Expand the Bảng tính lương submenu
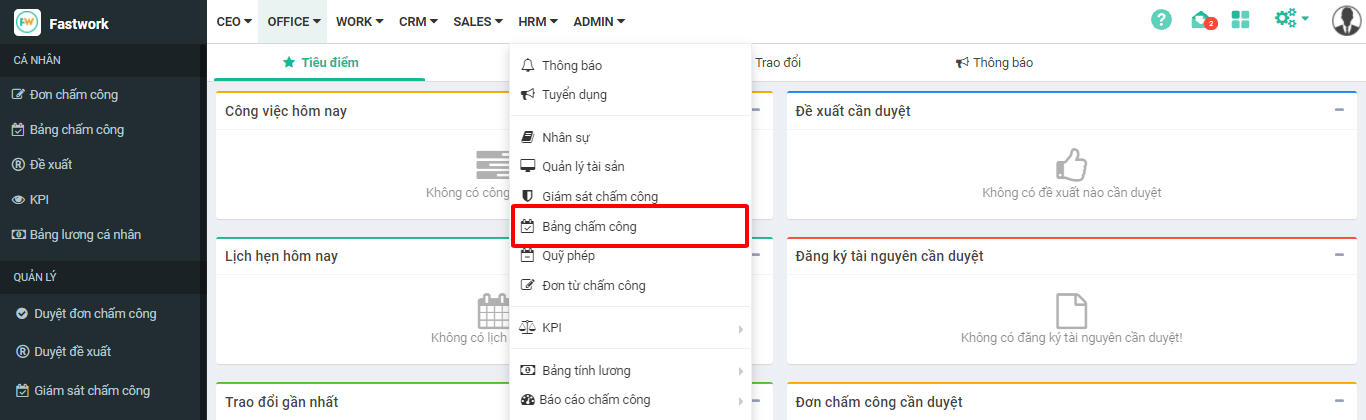Screen dimensions: 1366x420 tap(740, 371)
